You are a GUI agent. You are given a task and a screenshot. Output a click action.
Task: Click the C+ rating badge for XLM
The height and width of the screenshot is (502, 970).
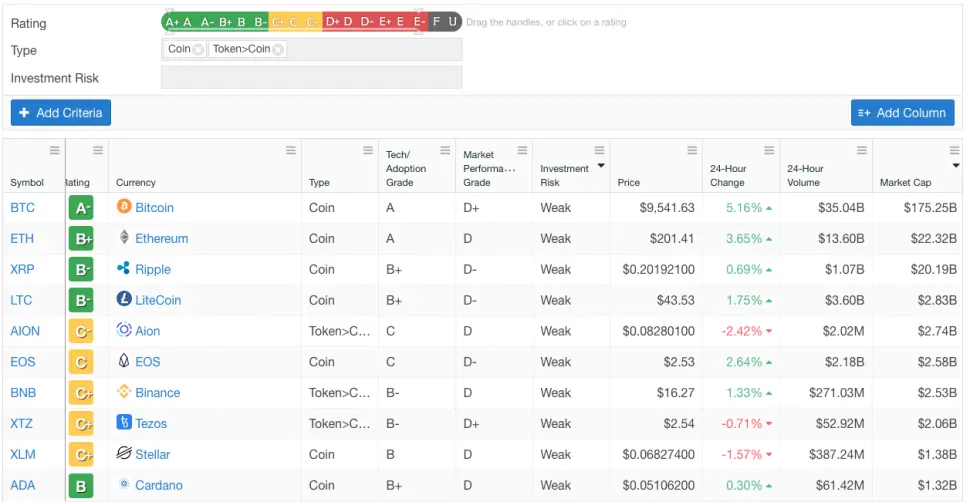point(80,456)
